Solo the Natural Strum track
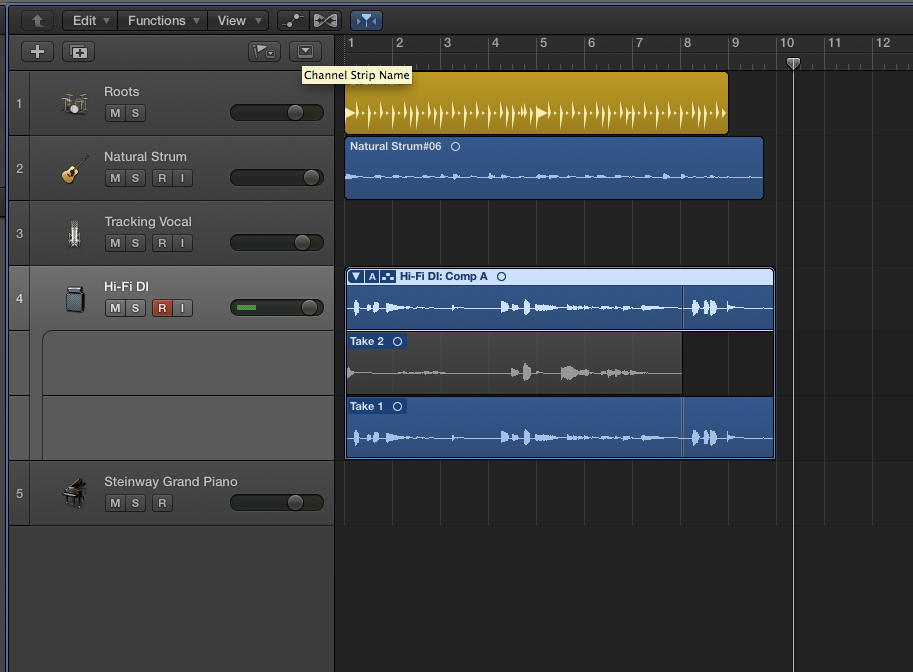 136,178
